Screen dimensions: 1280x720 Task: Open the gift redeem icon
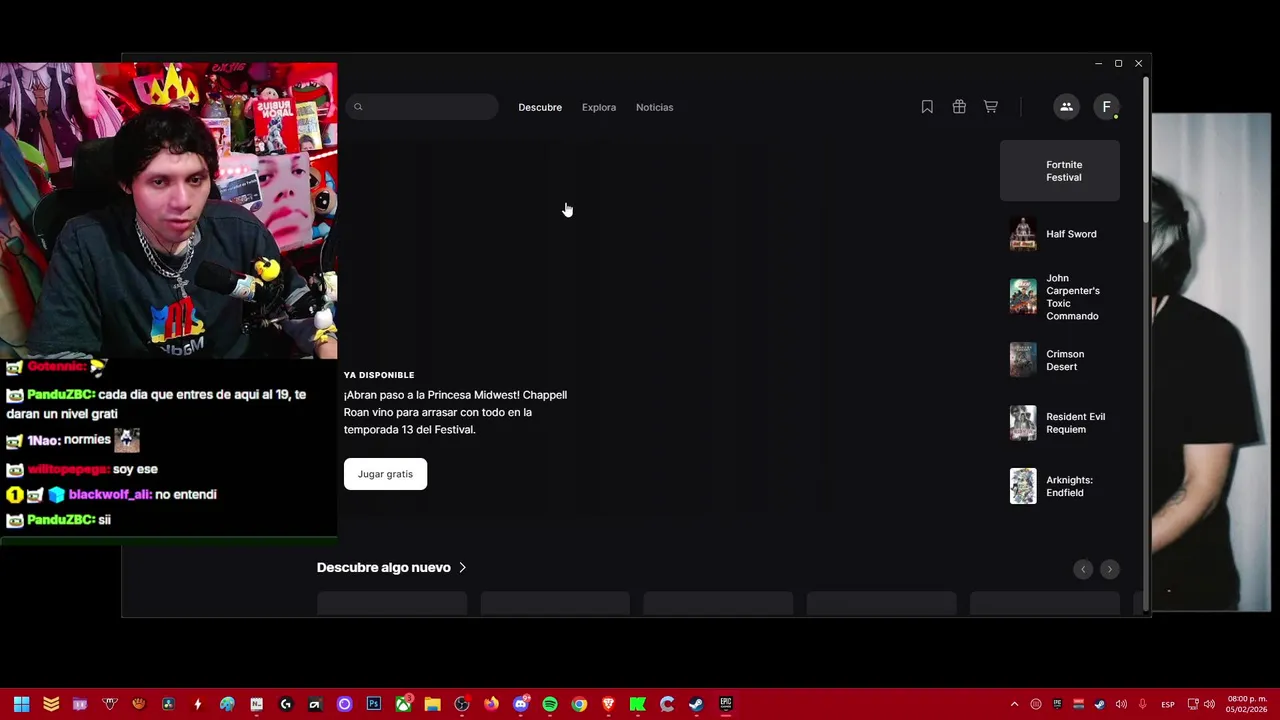tap(959, 107)
